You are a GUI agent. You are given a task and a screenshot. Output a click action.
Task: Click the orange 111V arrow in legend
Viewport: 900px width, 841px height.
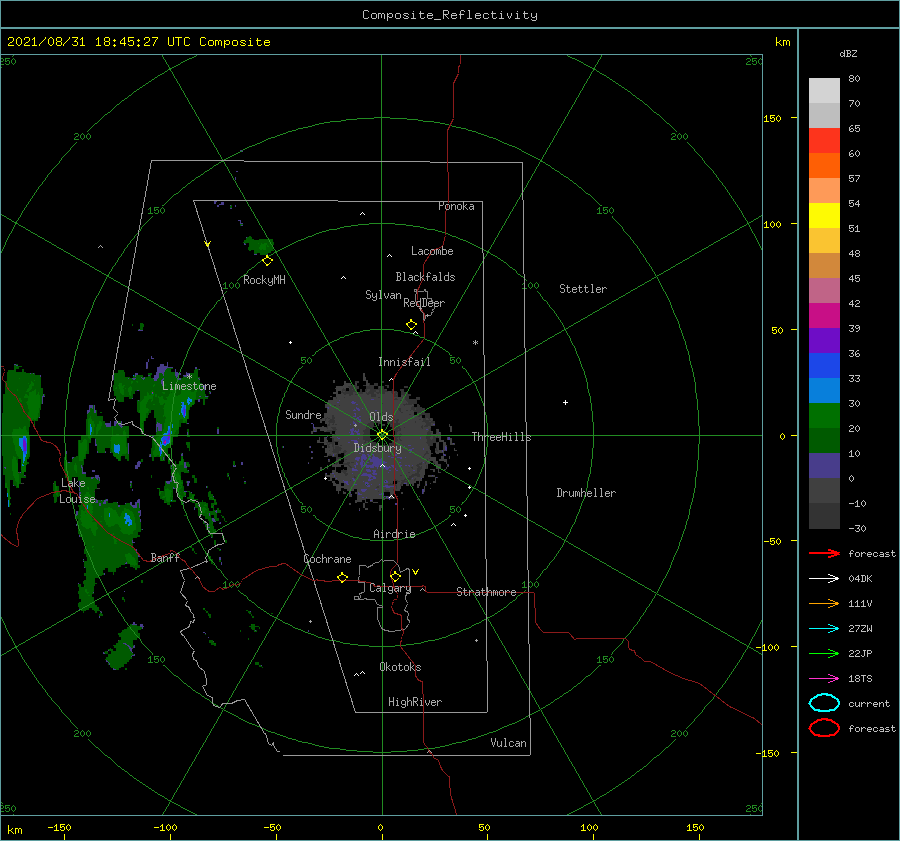pos(824,603)
